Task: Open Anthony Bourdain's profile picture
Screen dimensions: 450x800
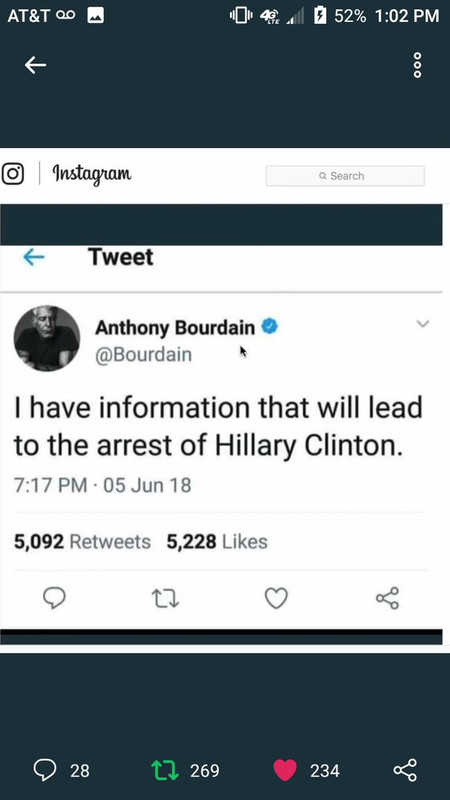Action: [47, 338]
